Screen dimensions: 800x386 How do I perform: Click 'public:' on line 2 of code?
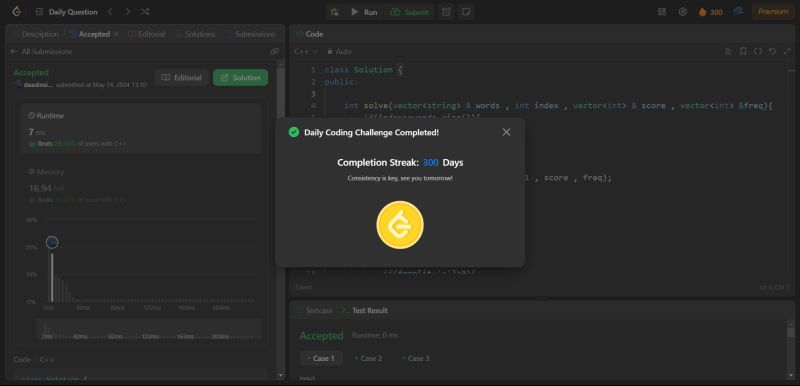coord(342,82)
